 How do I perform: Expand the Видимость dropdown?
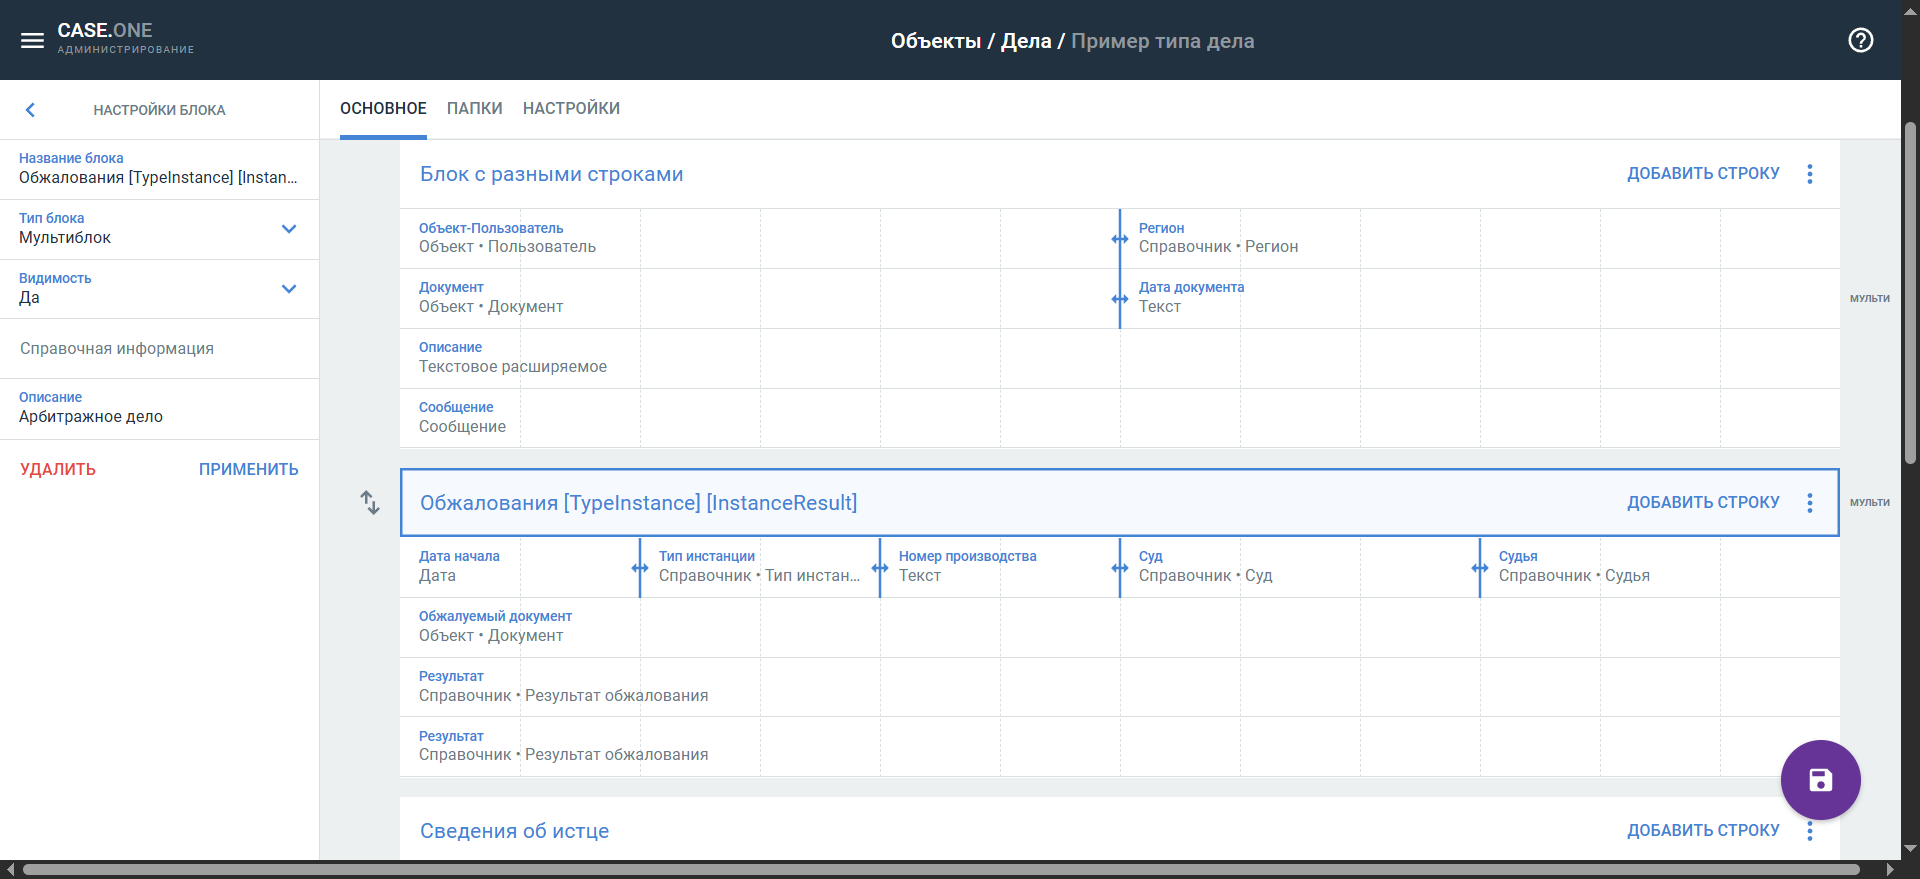(x=289, y=289)
